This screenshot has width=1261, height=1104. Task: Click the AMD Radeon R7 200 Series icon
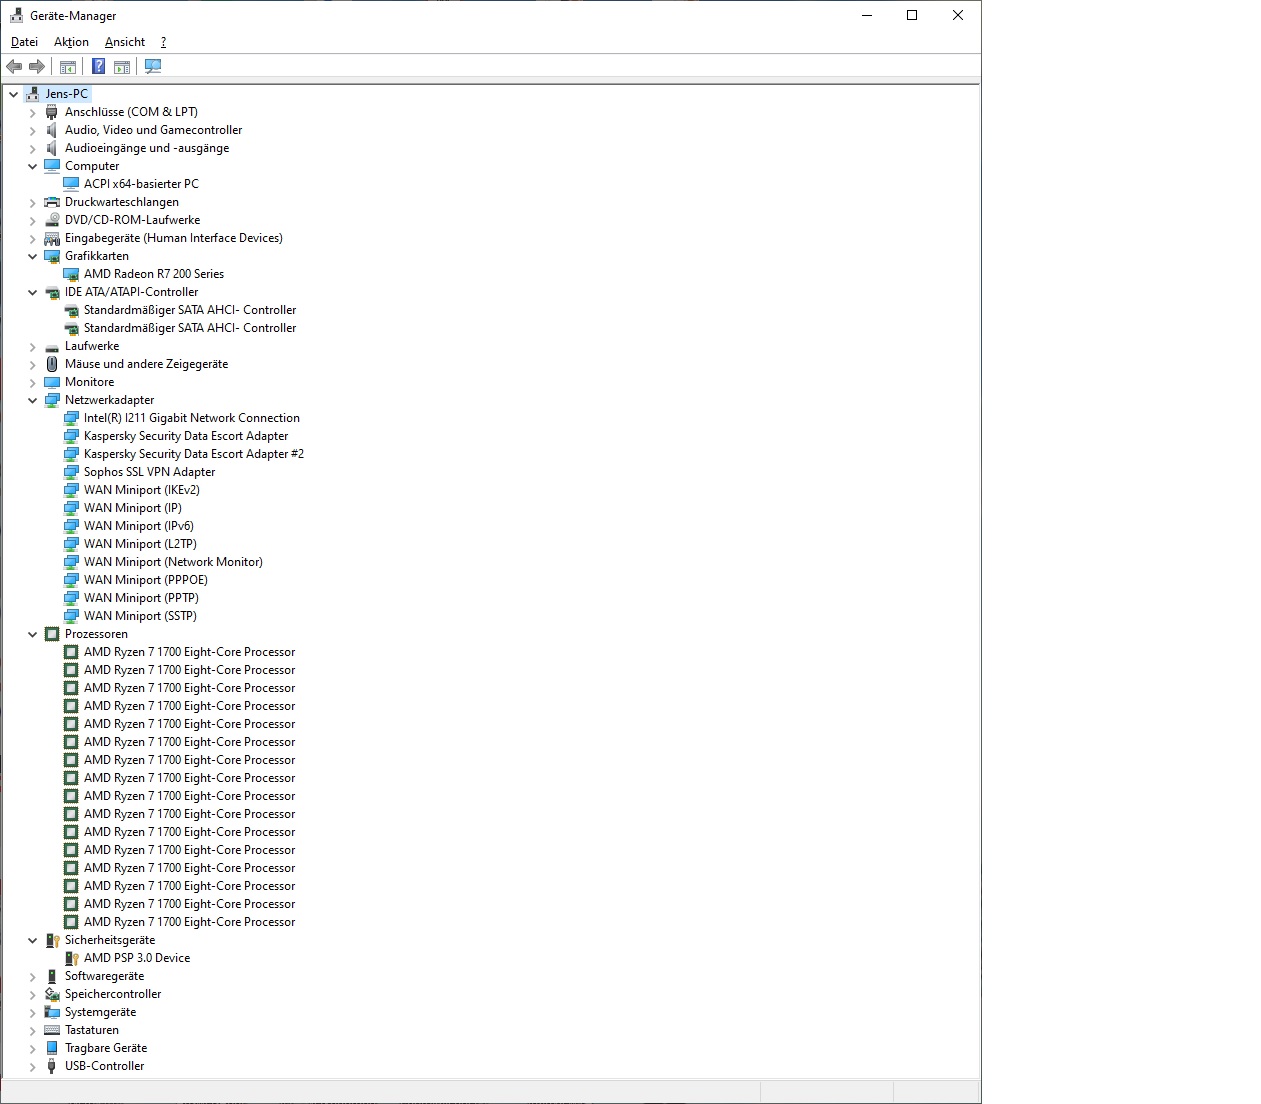click(71, 274)
